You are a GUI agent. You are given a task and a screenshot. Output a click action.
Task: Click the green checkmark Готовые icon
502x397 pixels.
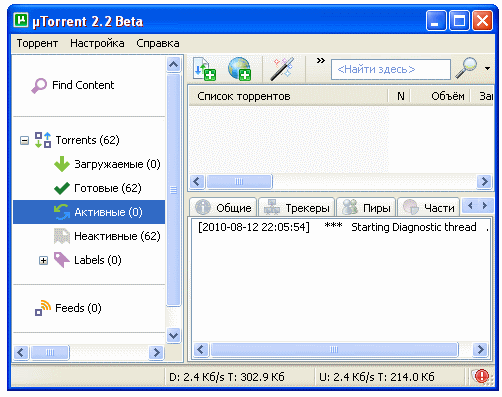(62, 188)
